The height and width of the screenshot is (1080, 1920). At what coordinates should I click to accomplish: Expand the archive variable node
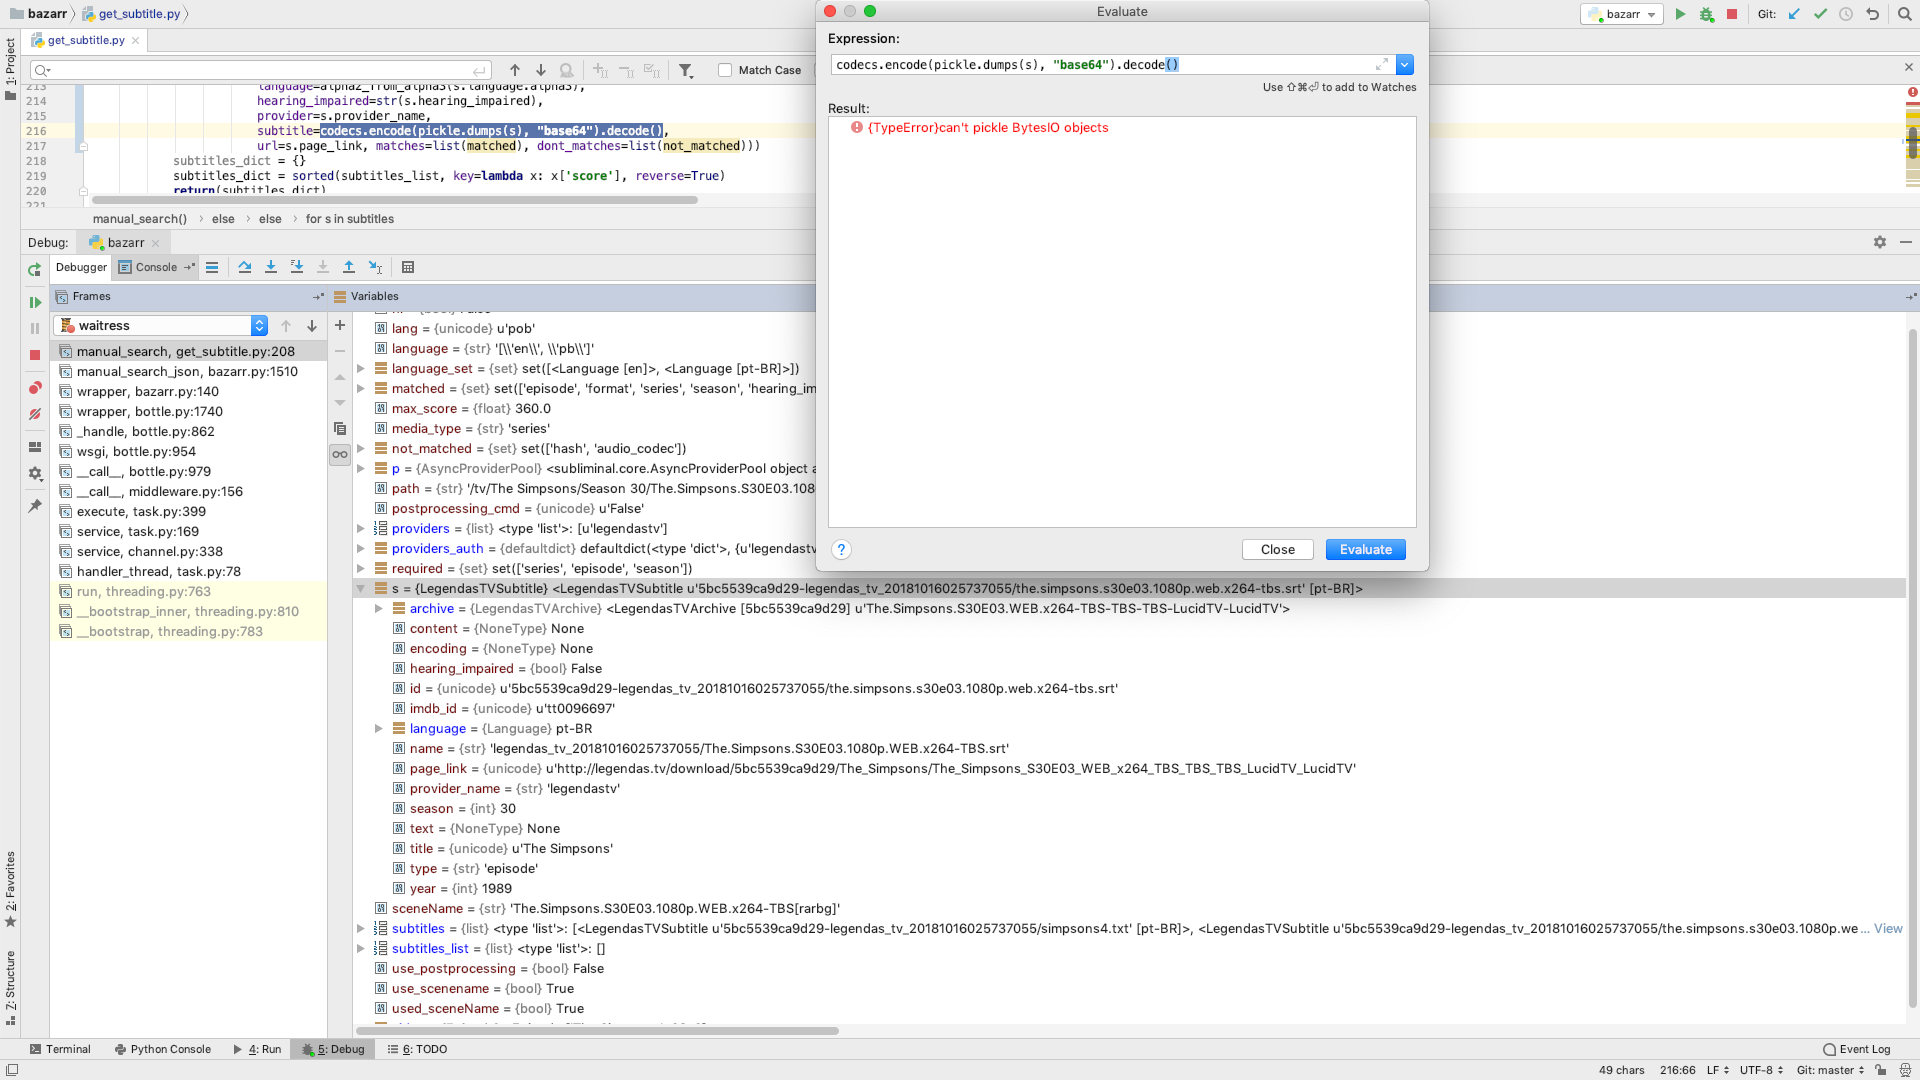tap(379, 609)
